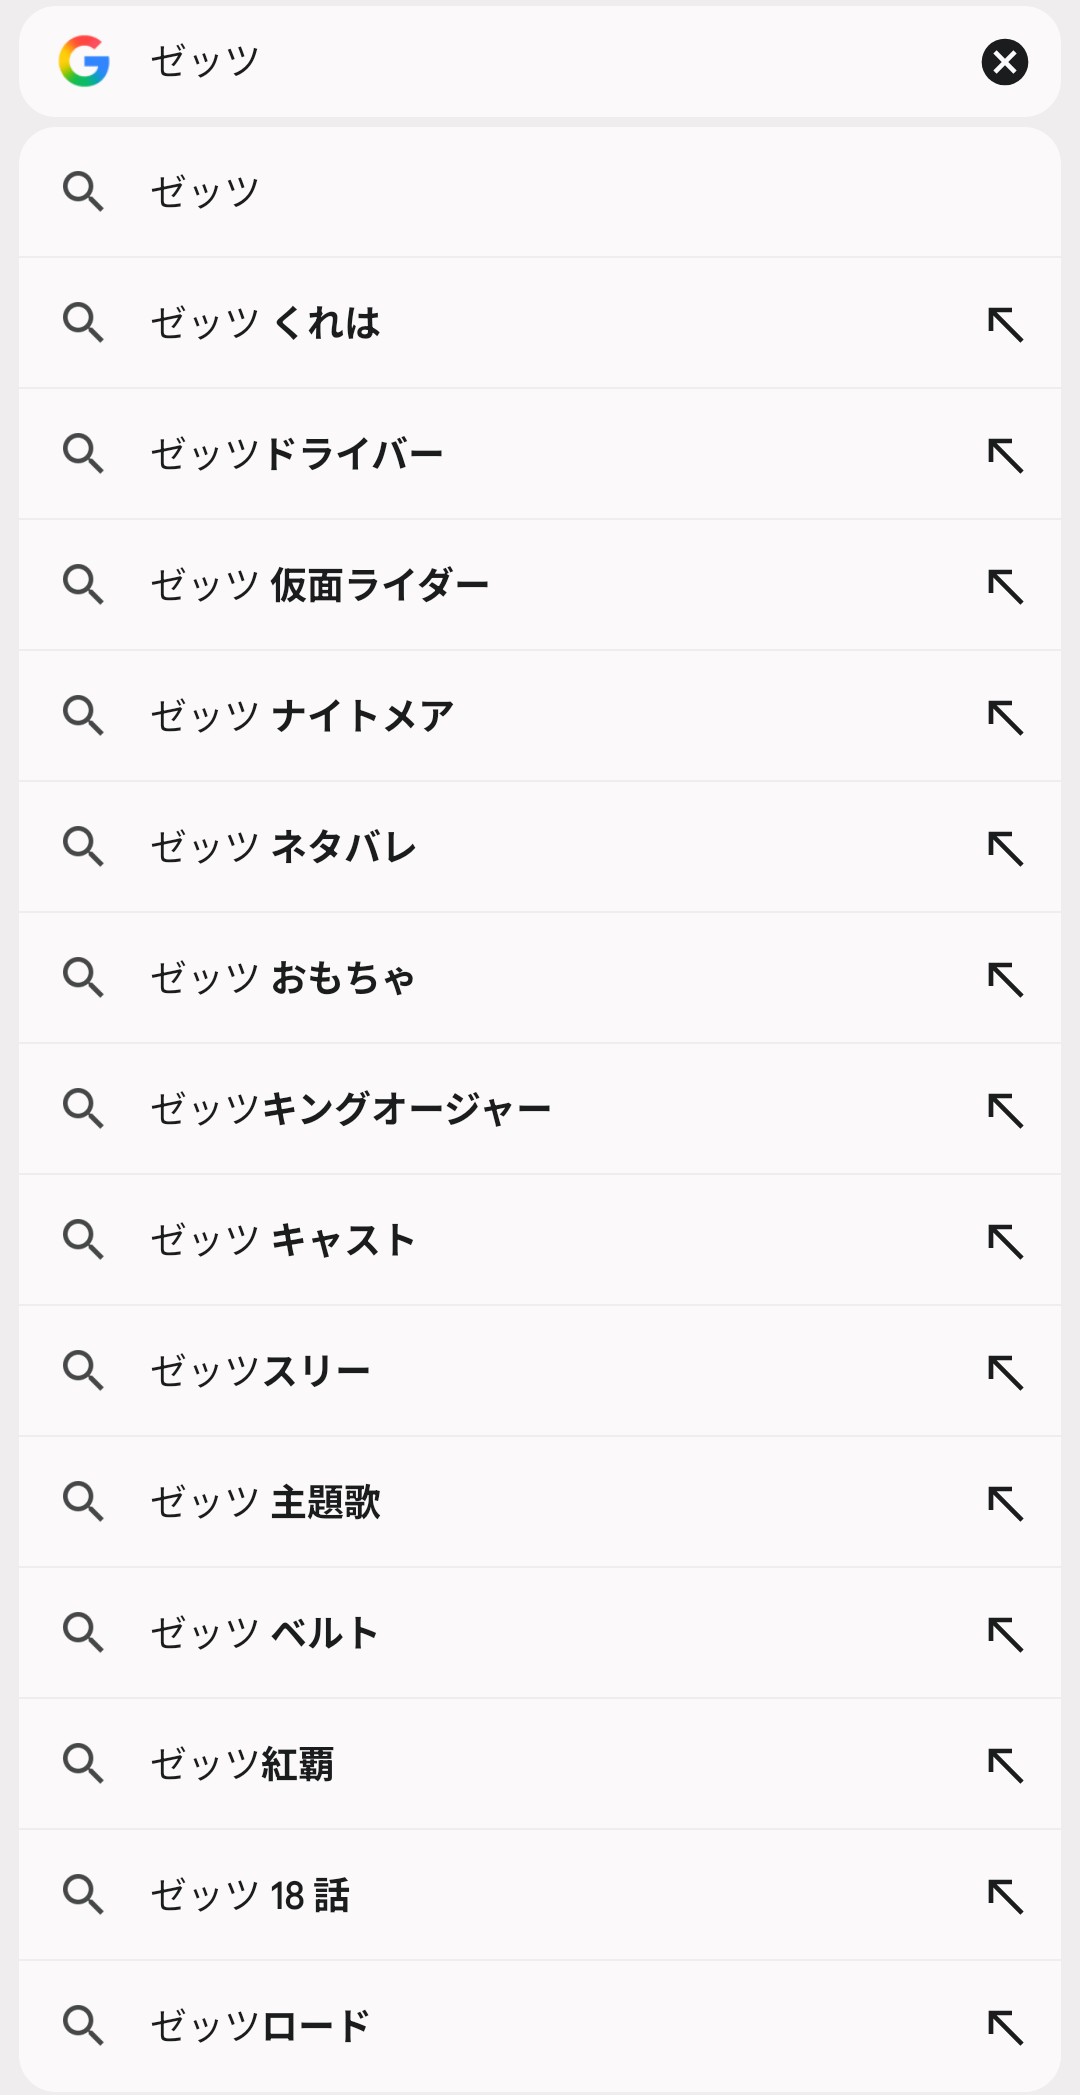Click the magnifier icon beside ゼッツ ネタバレ

[83, 847]
